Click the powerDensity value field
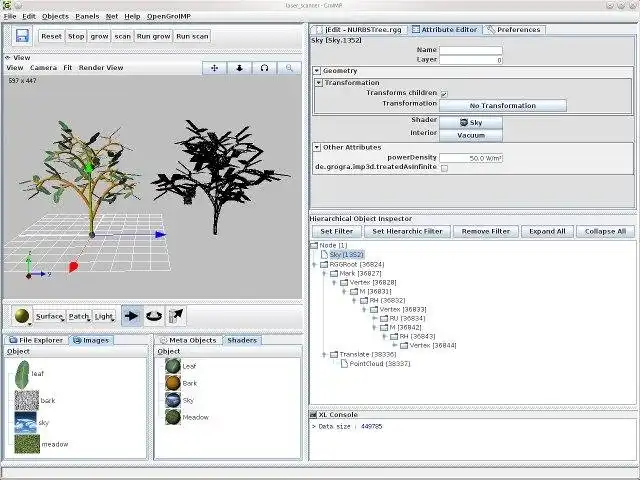The width and height of the screenshot is (640, 480). (471, 158)
